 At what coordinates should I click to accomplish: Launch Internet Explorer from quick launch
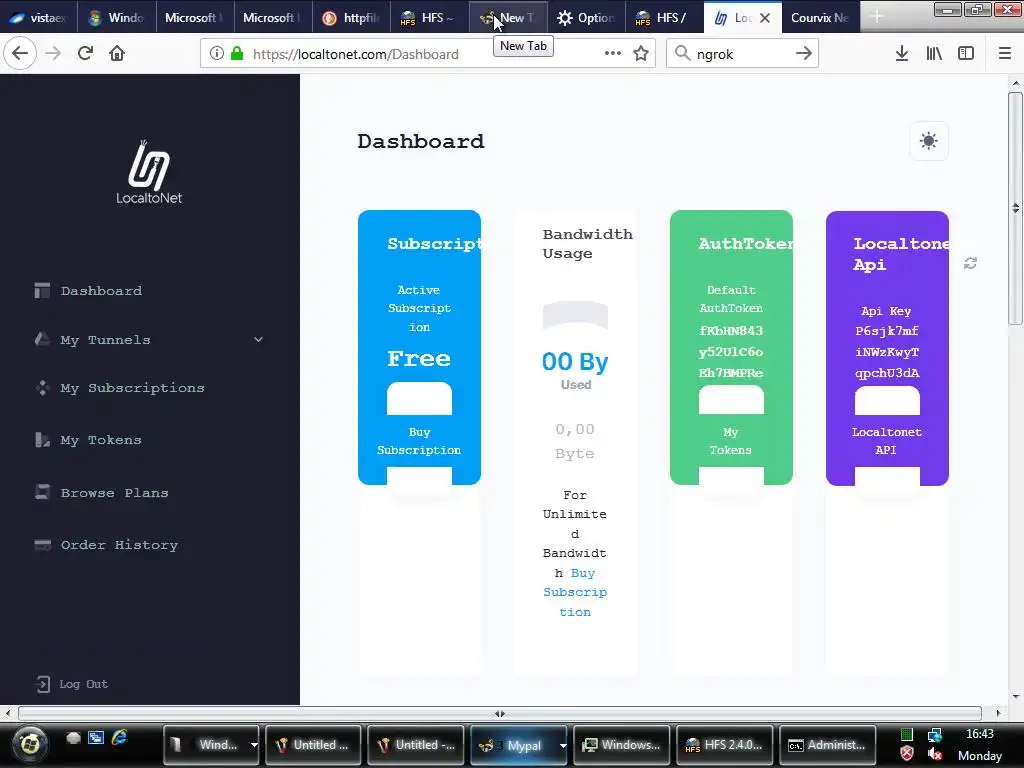tap(119, 738)
